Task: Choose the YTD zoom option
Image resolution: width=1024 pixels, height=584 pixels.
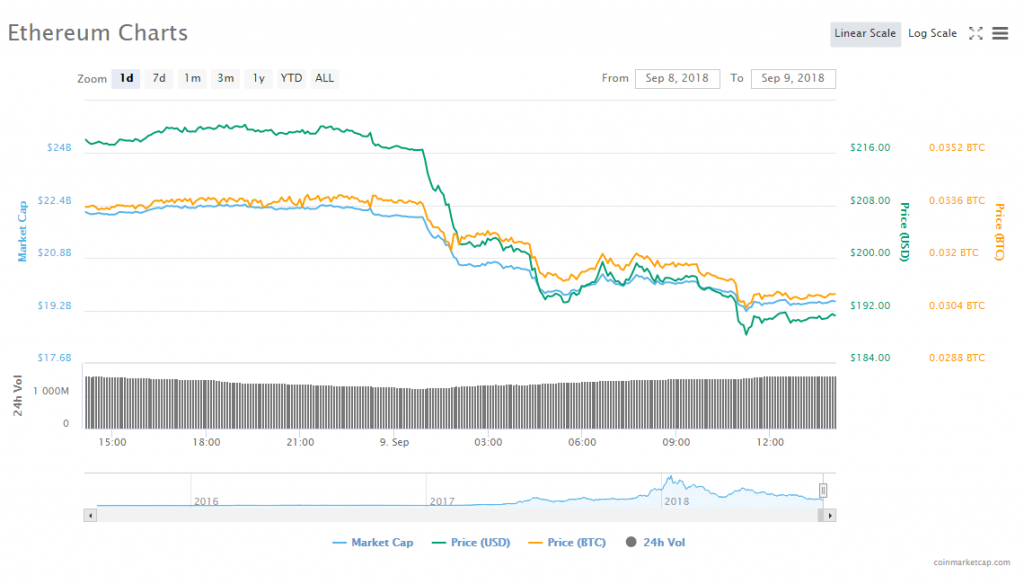Action: 291,78
